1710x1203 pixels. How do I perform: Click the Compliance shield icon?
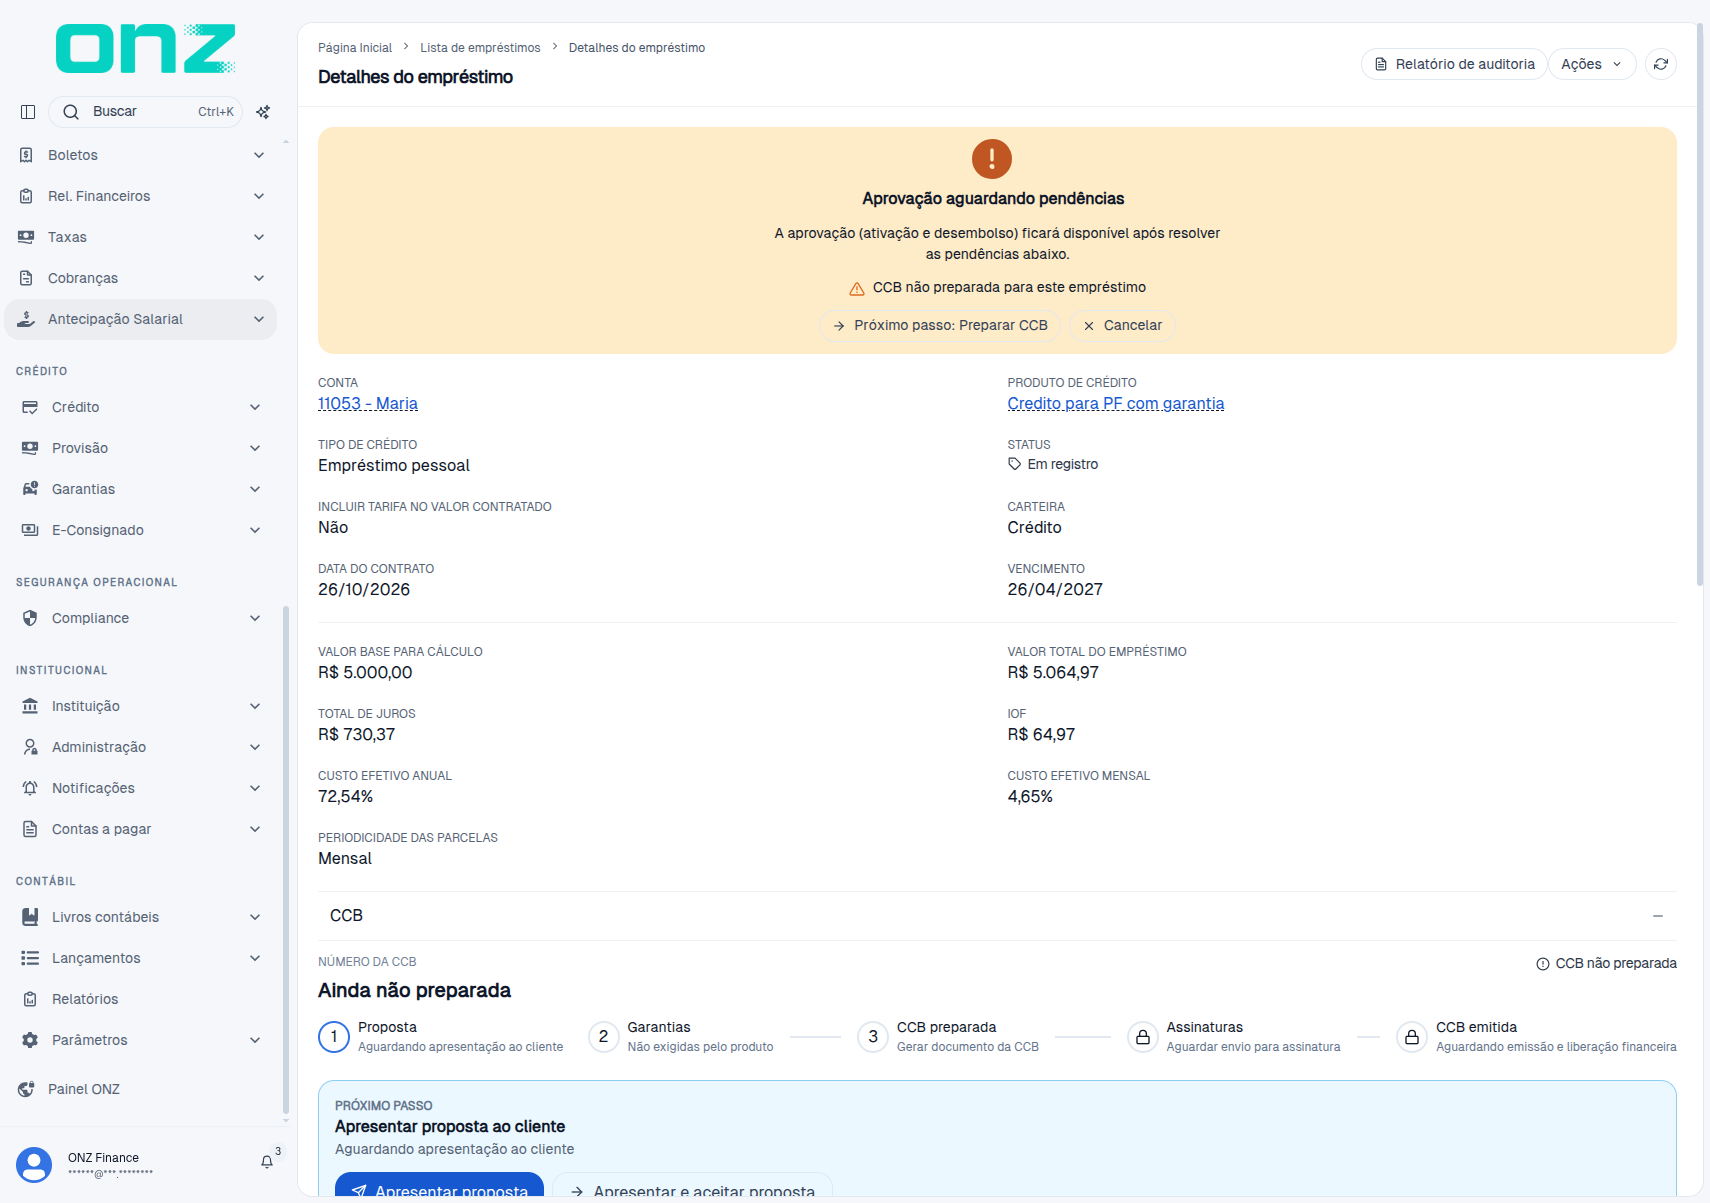30,618
